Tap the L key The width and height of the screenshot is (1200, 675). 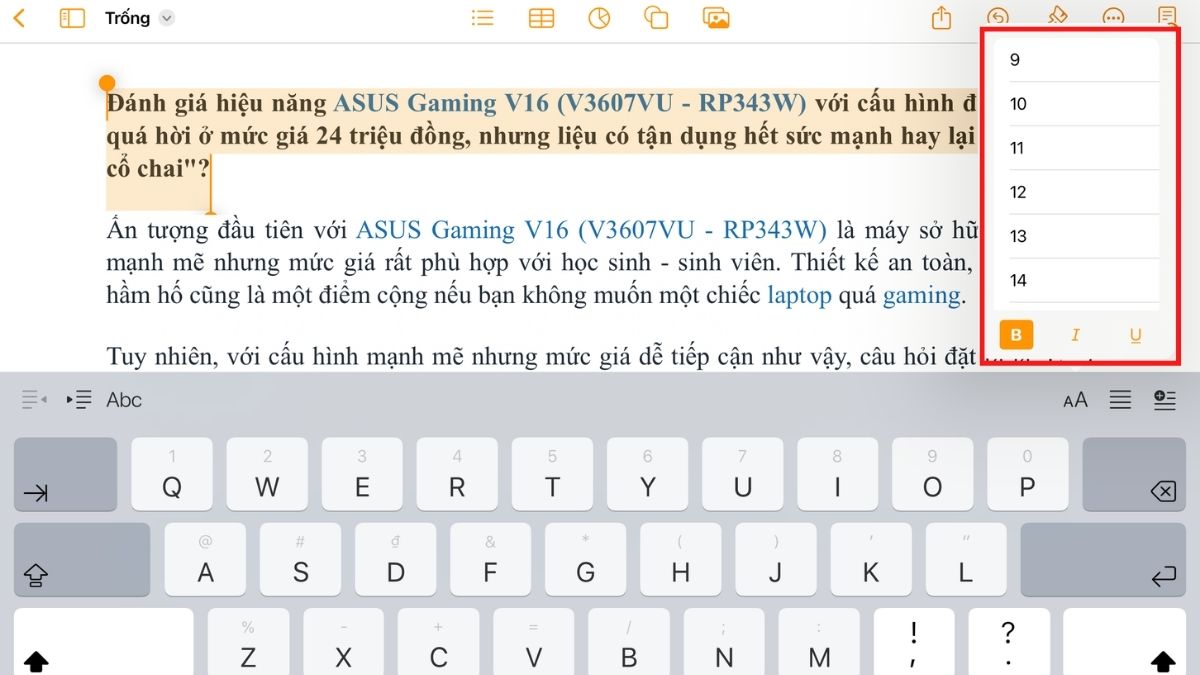pos(965,560)
